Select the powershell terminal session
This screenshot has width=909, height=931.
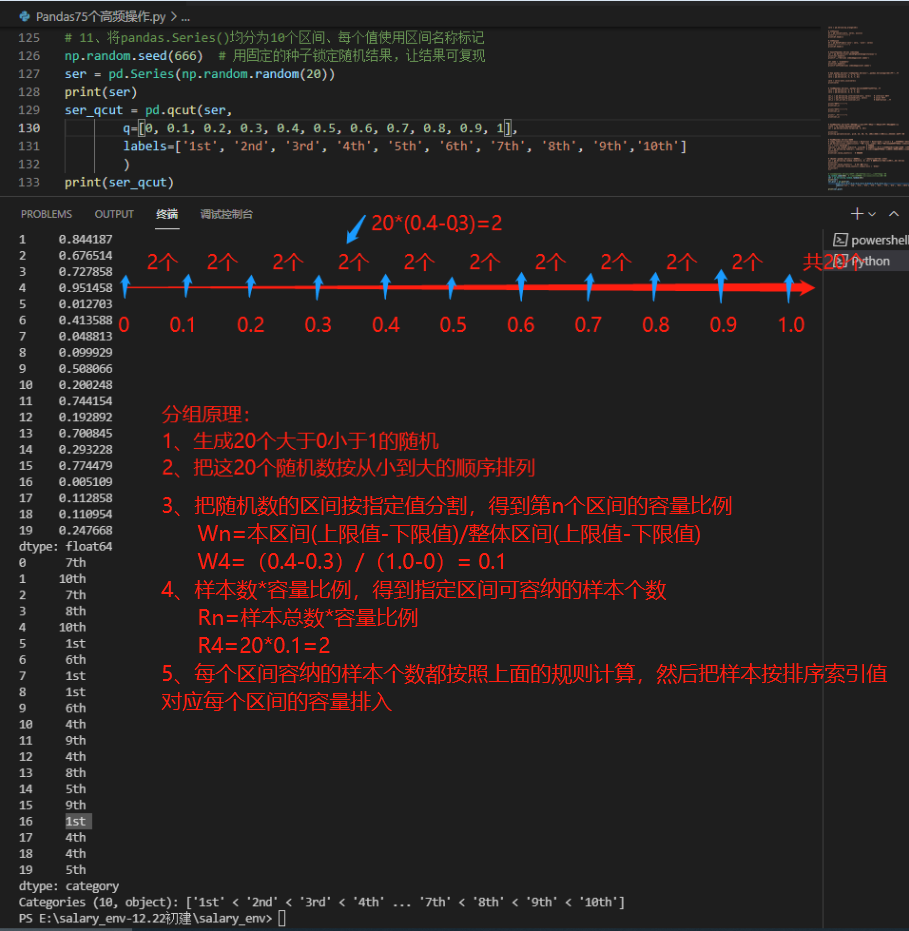(870, 240)
